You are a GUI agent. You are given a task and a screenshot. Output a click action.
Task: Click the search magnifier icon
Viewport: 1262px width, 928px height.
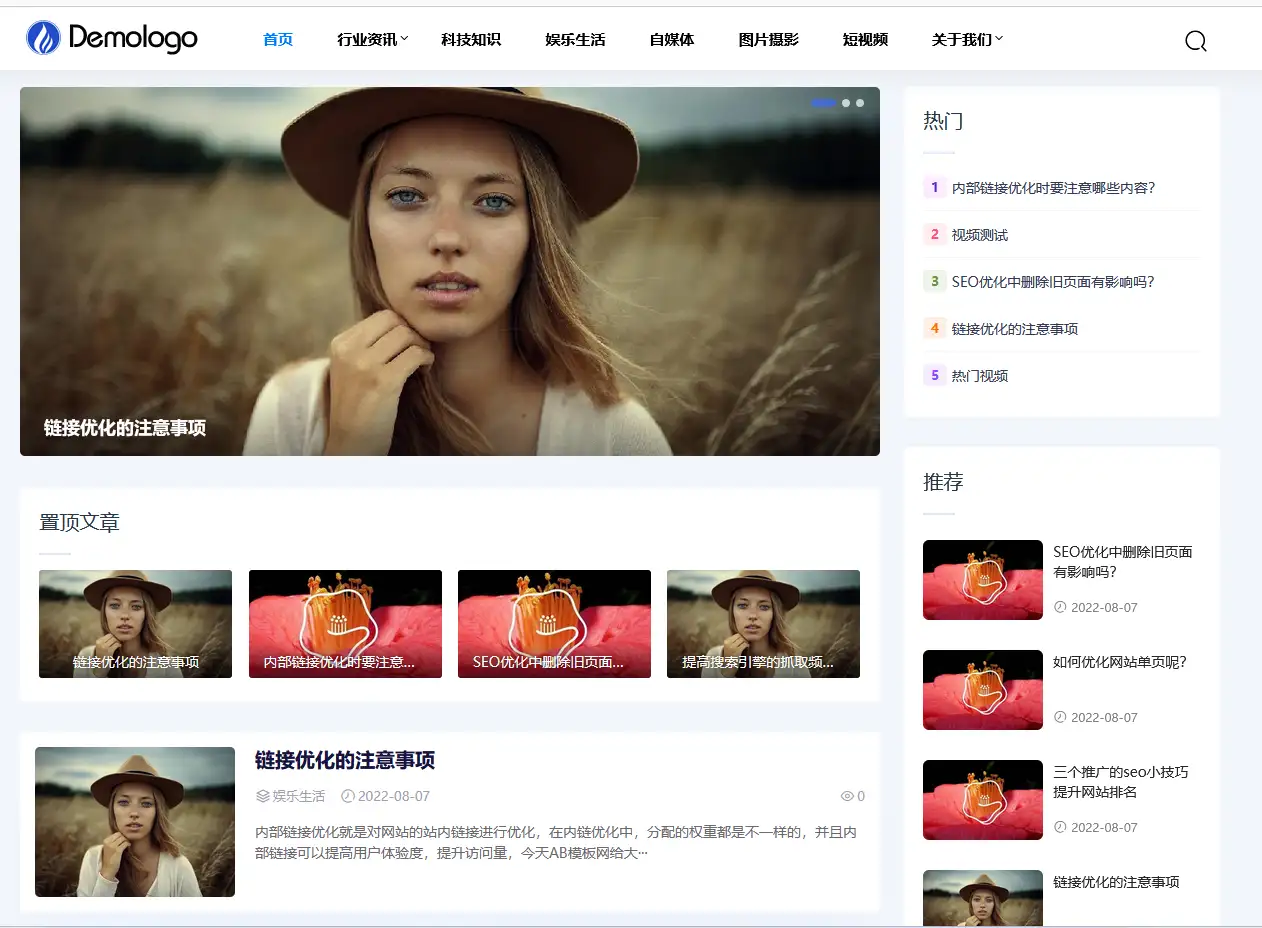1195,41
